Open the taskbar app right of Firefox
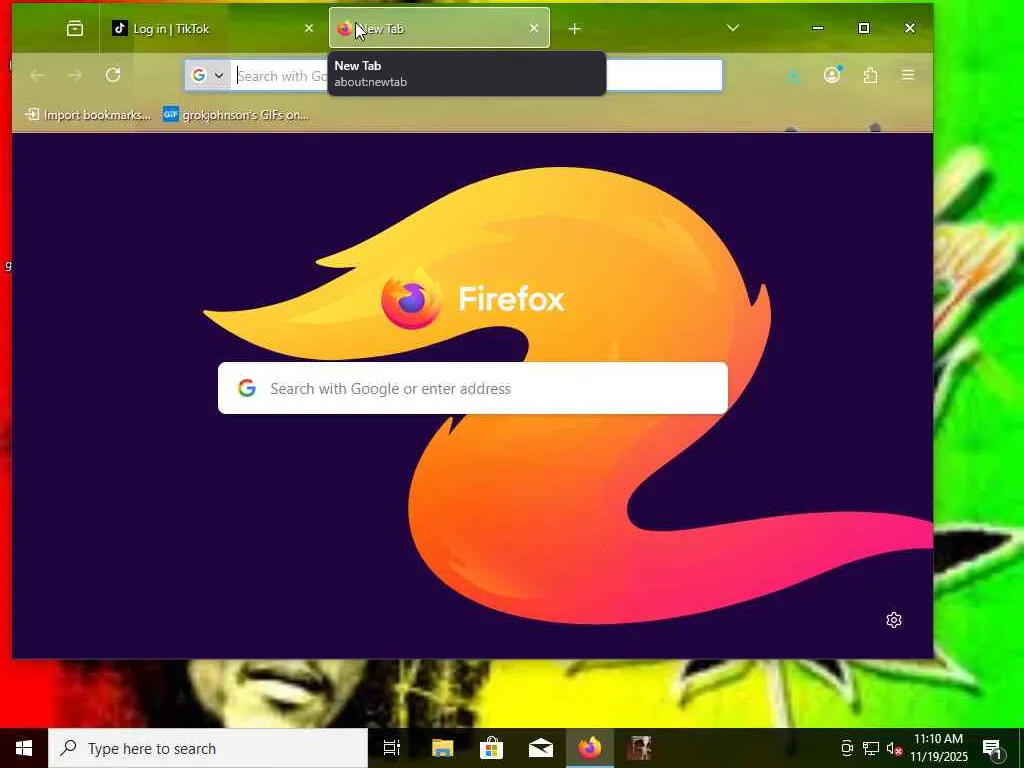Screen dimensions: 1024x768 (x=639, y=748)
